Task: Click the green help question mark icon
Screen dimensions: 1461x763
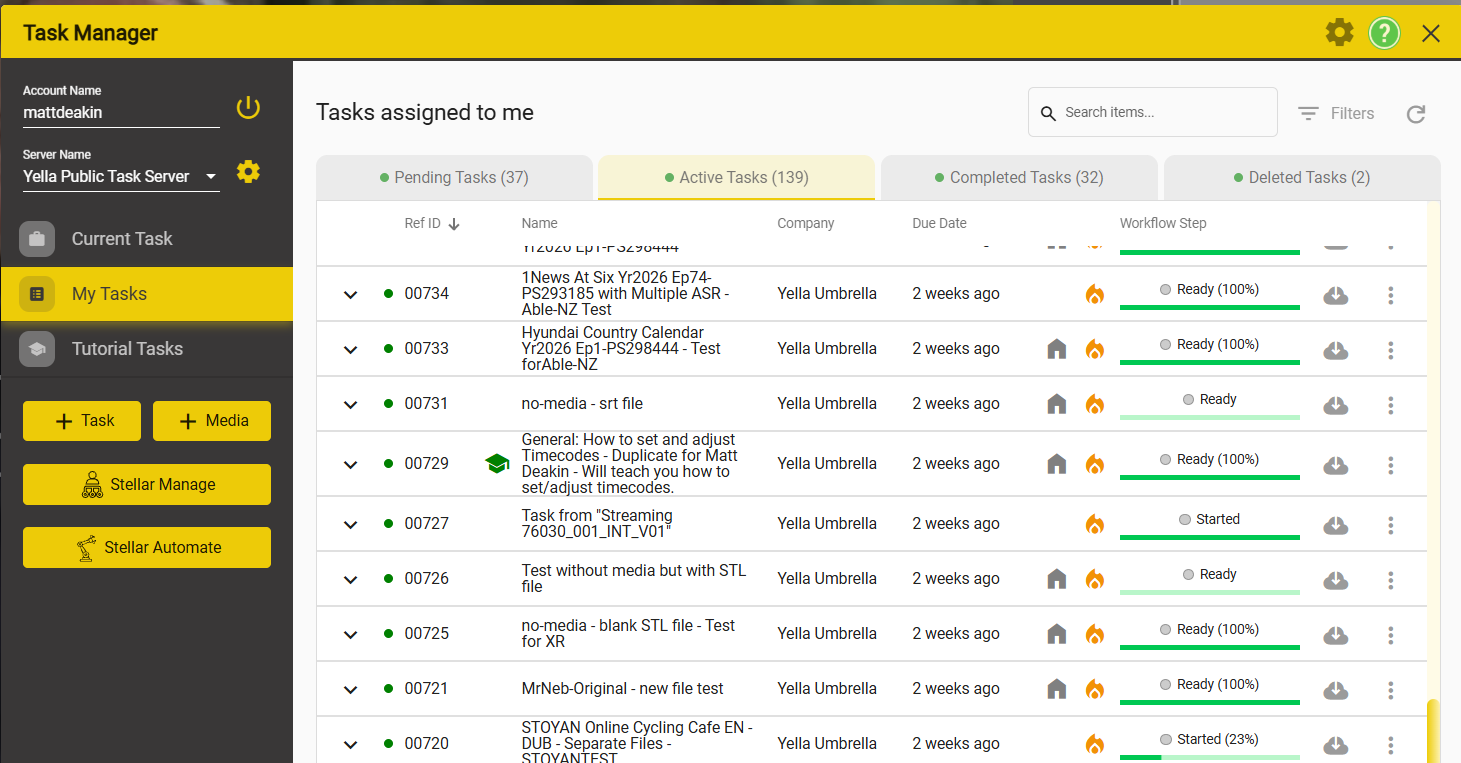Action: (x=1384, y=33)
